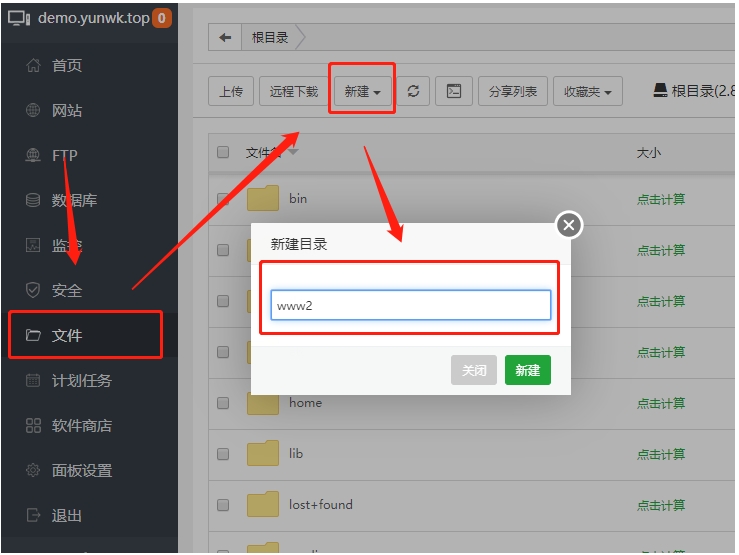Viewport: 739px width, 555px height.
Task: Go to 软件商店 in the sidebar
Action: click(x=82, y=425)
